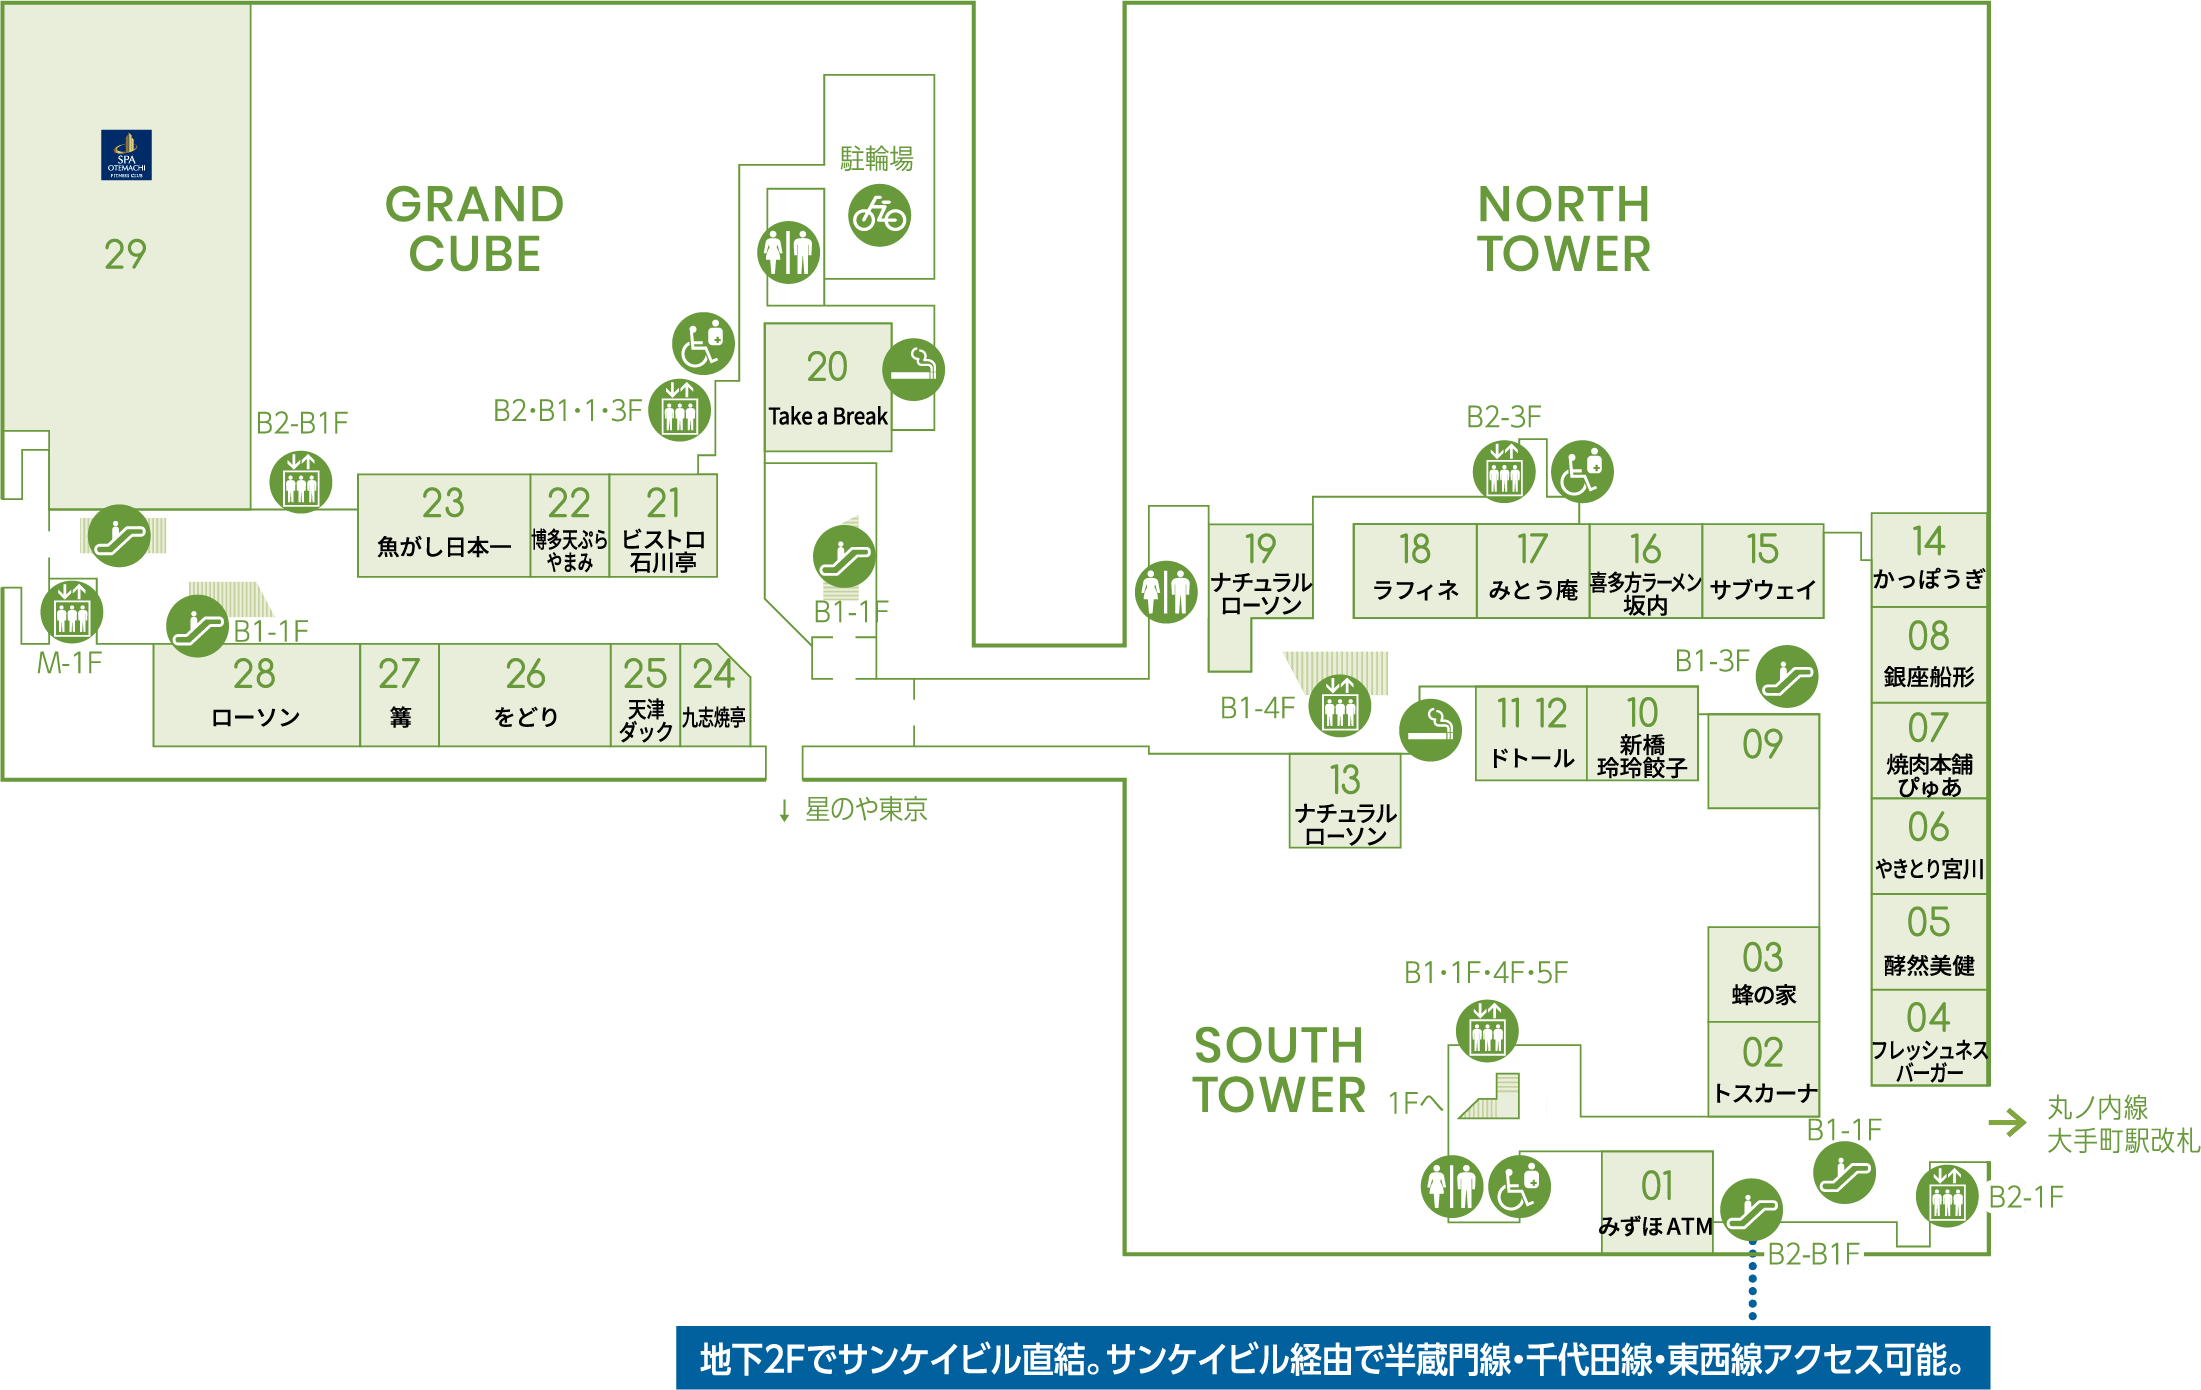Select shop 15 サブウェイ
The width and height of the screenshot is (2201, 1390).
(x=1763, y=571)
